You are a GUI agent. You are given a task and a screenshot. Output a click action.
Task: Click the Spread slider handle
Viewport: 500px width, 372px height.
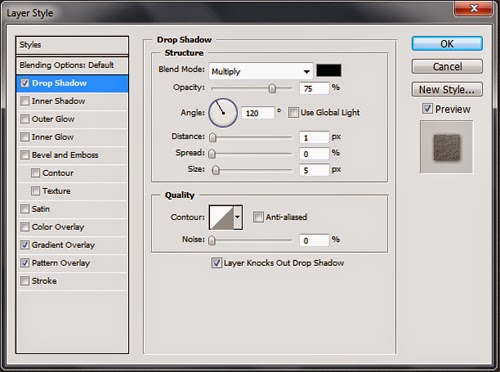coord(212,154)
